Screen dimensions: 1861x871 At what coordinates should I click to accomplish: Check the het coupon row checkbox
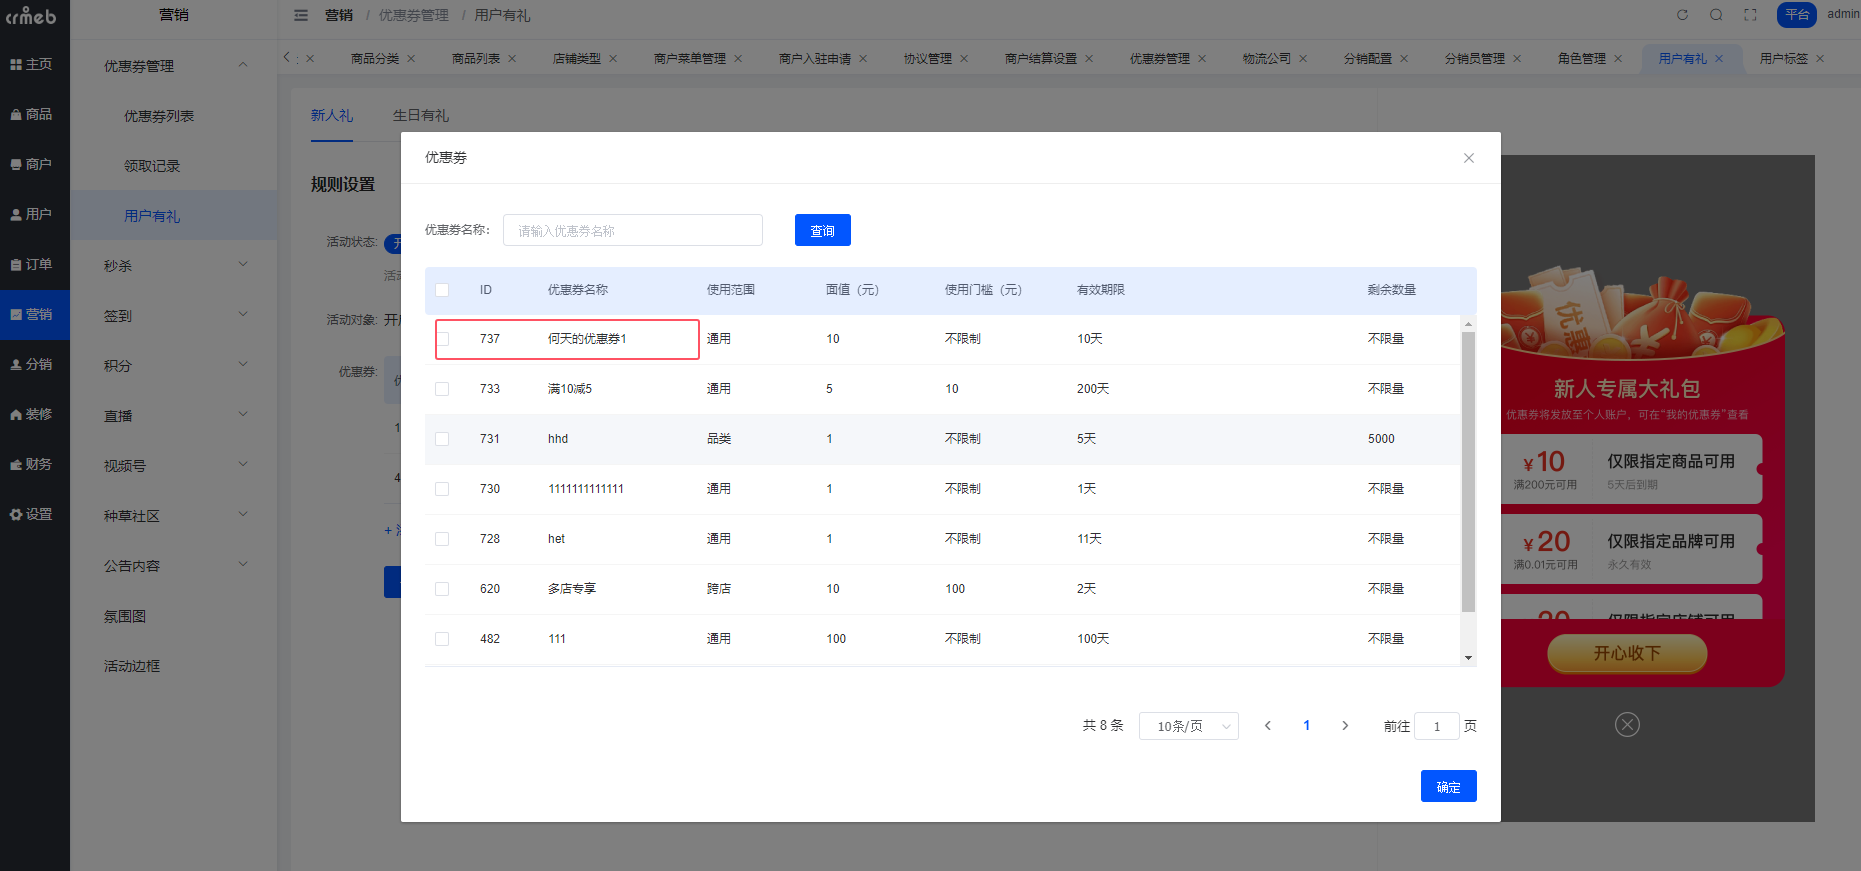click(442, 539)
